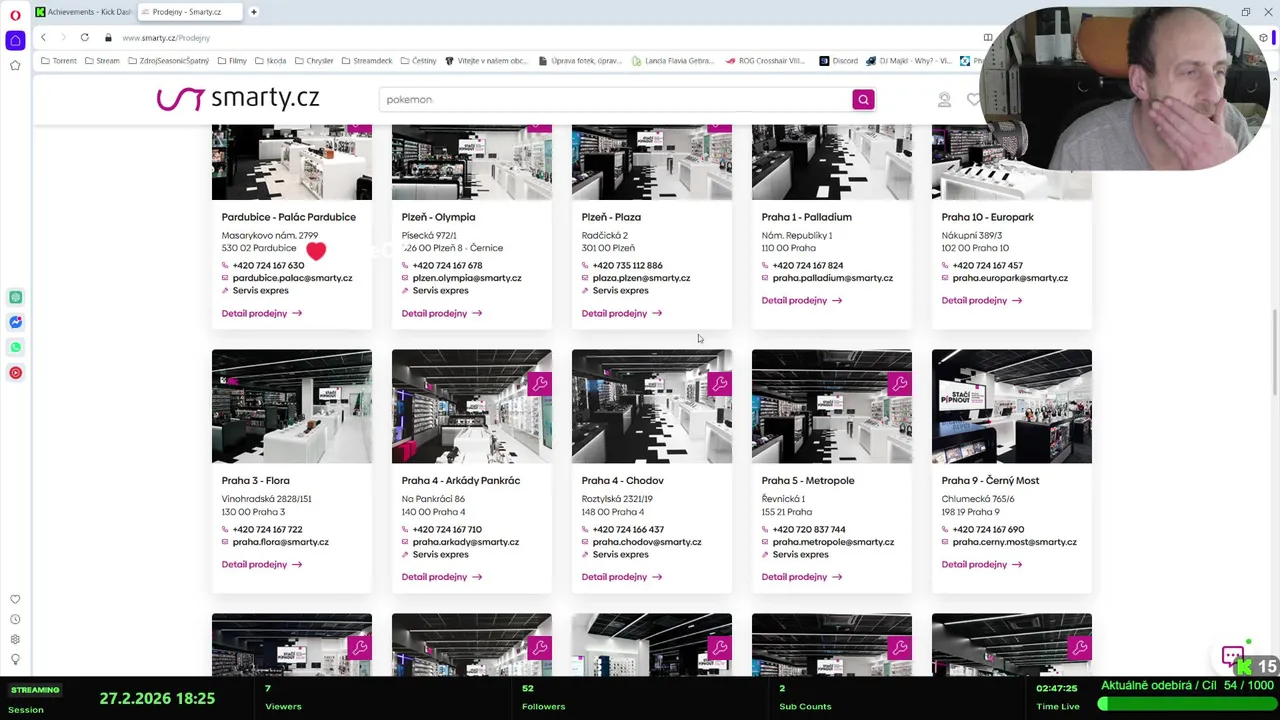
Task: Click service wrench badge on Arkády Pankrác photo
Action: [x=539, y=383]
